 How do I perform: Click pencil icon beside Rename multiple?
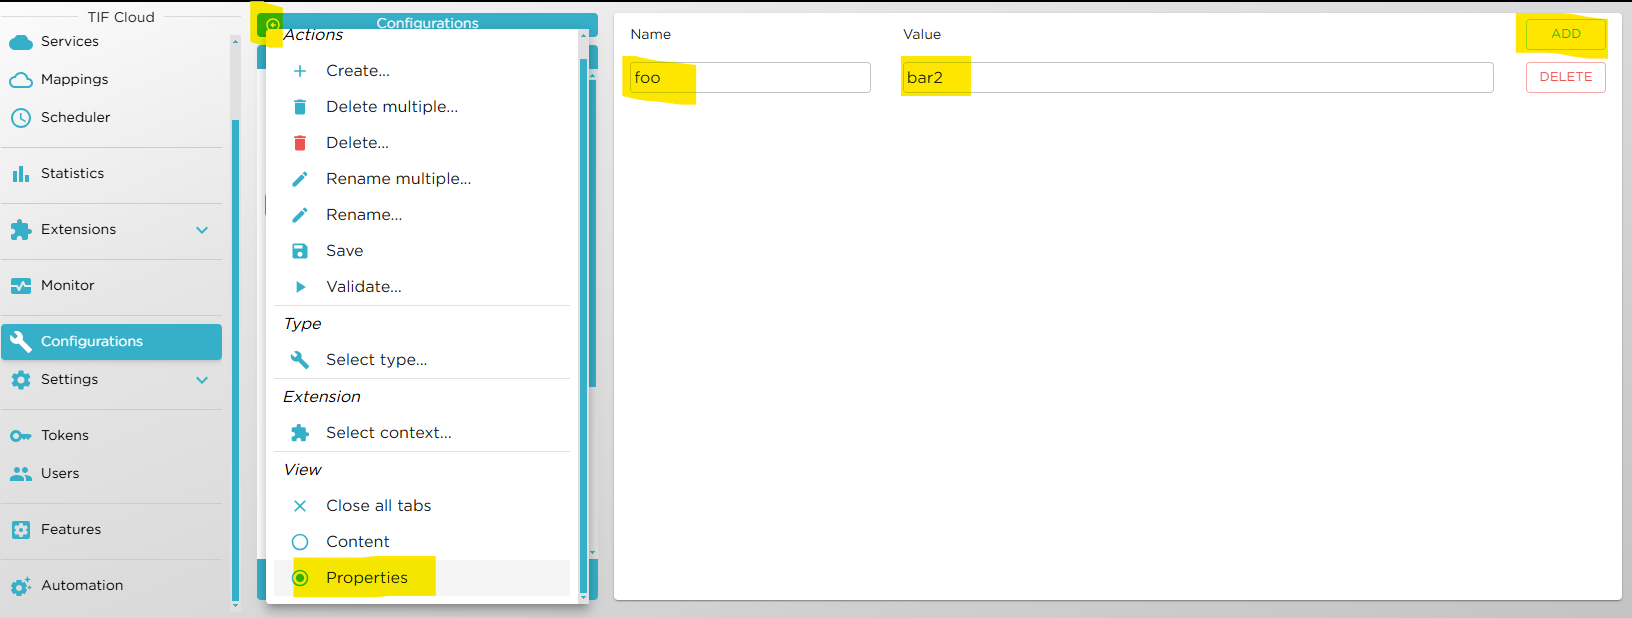[300, 179]
